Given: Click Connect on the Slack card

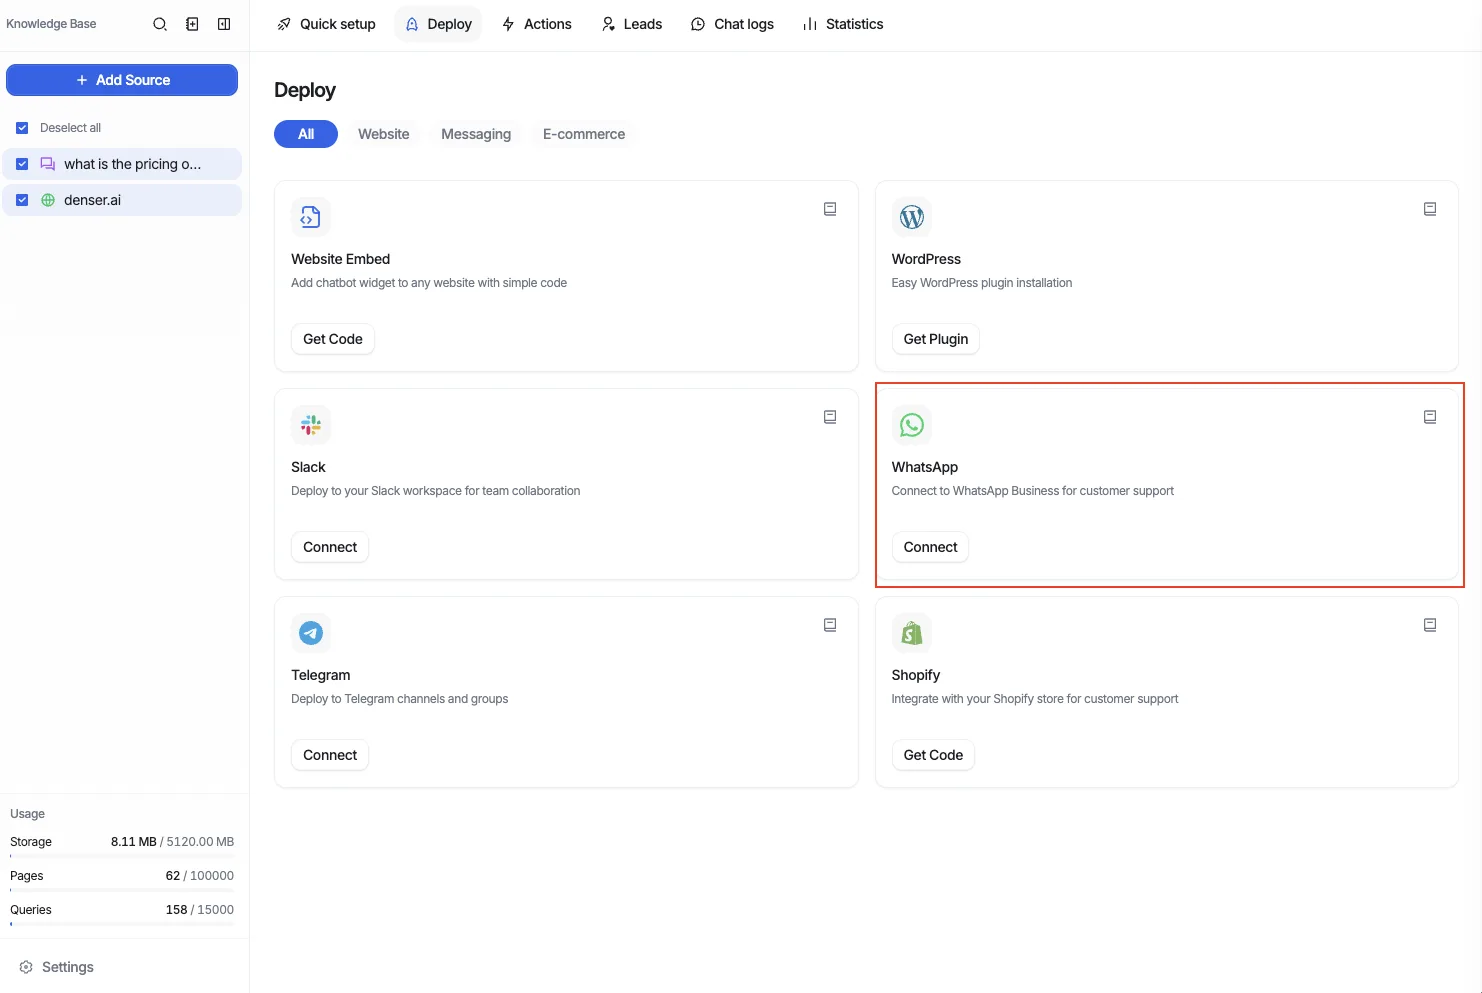Looking at the screenshot, I should pyautogui.click(x=330, y=547).
